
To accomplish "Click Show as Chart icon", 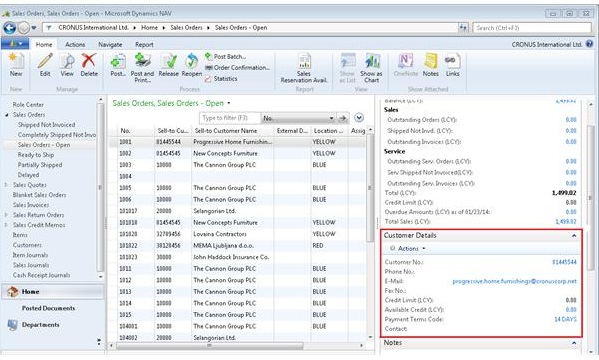I will tap(371, 68).
